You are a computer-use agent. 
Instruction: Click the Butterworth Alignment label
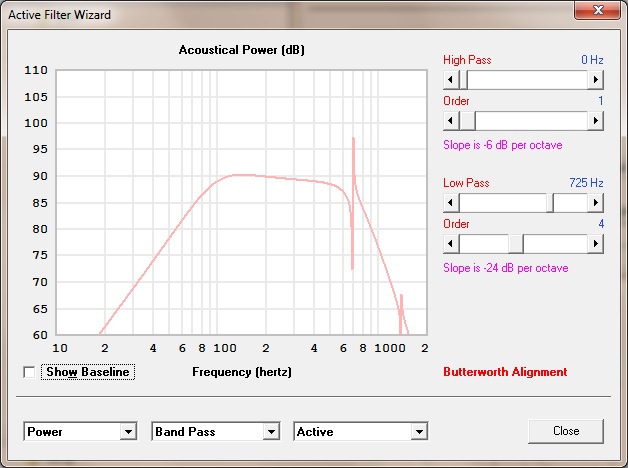[x=505, y=372]
